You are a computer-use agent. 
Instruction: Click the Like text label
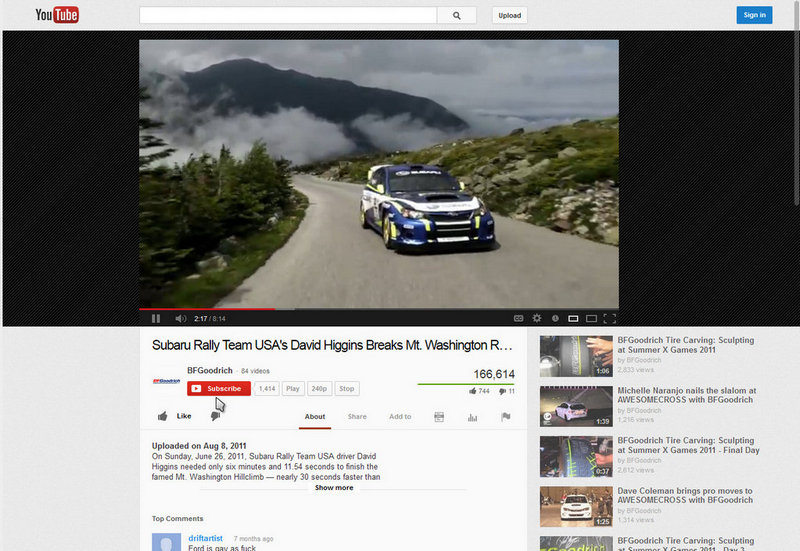pyautogui.click(x=184, y=416)
